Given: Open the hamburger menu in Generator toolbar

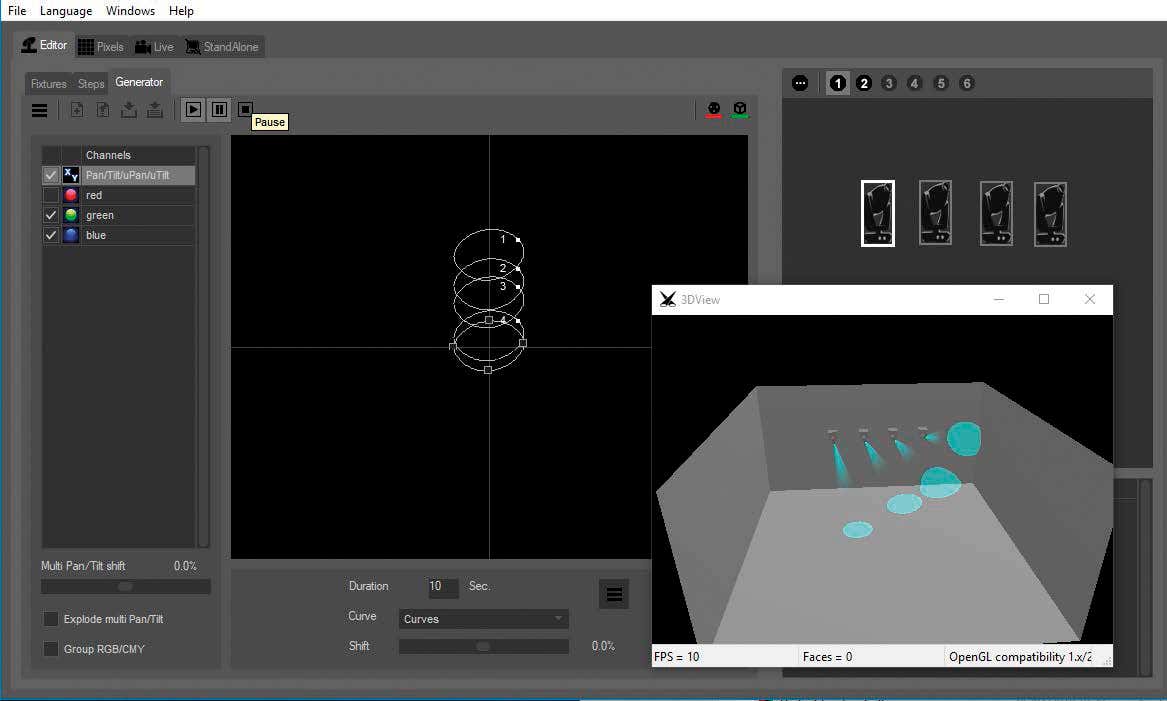Looking at the screenshot, I should [x=39, y=110].
